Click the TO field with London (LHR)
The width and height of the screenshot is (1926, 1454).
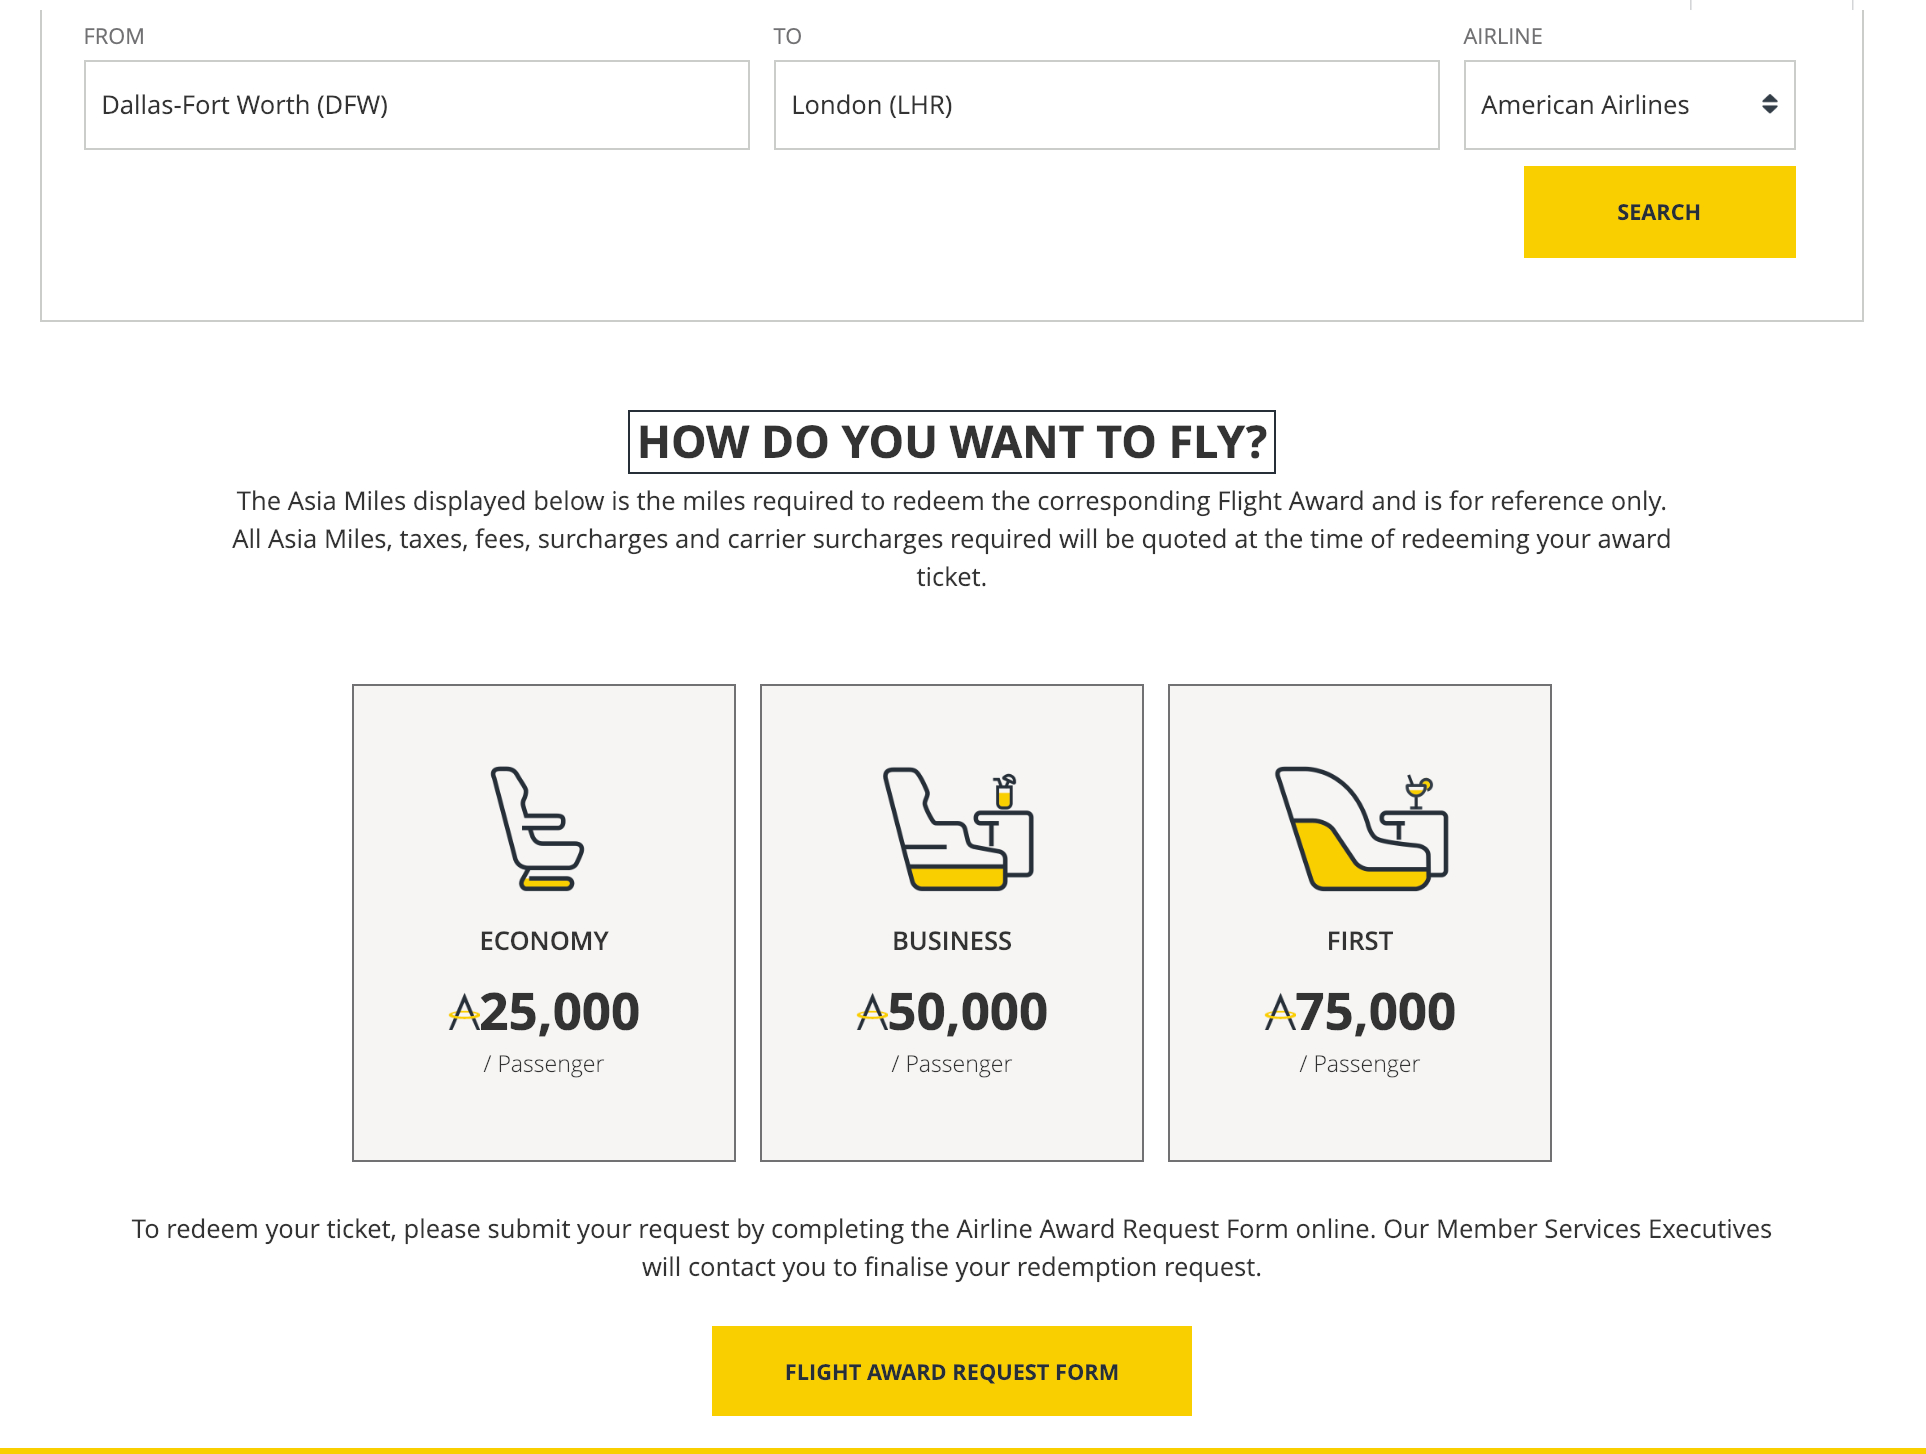click(1105, 105)
